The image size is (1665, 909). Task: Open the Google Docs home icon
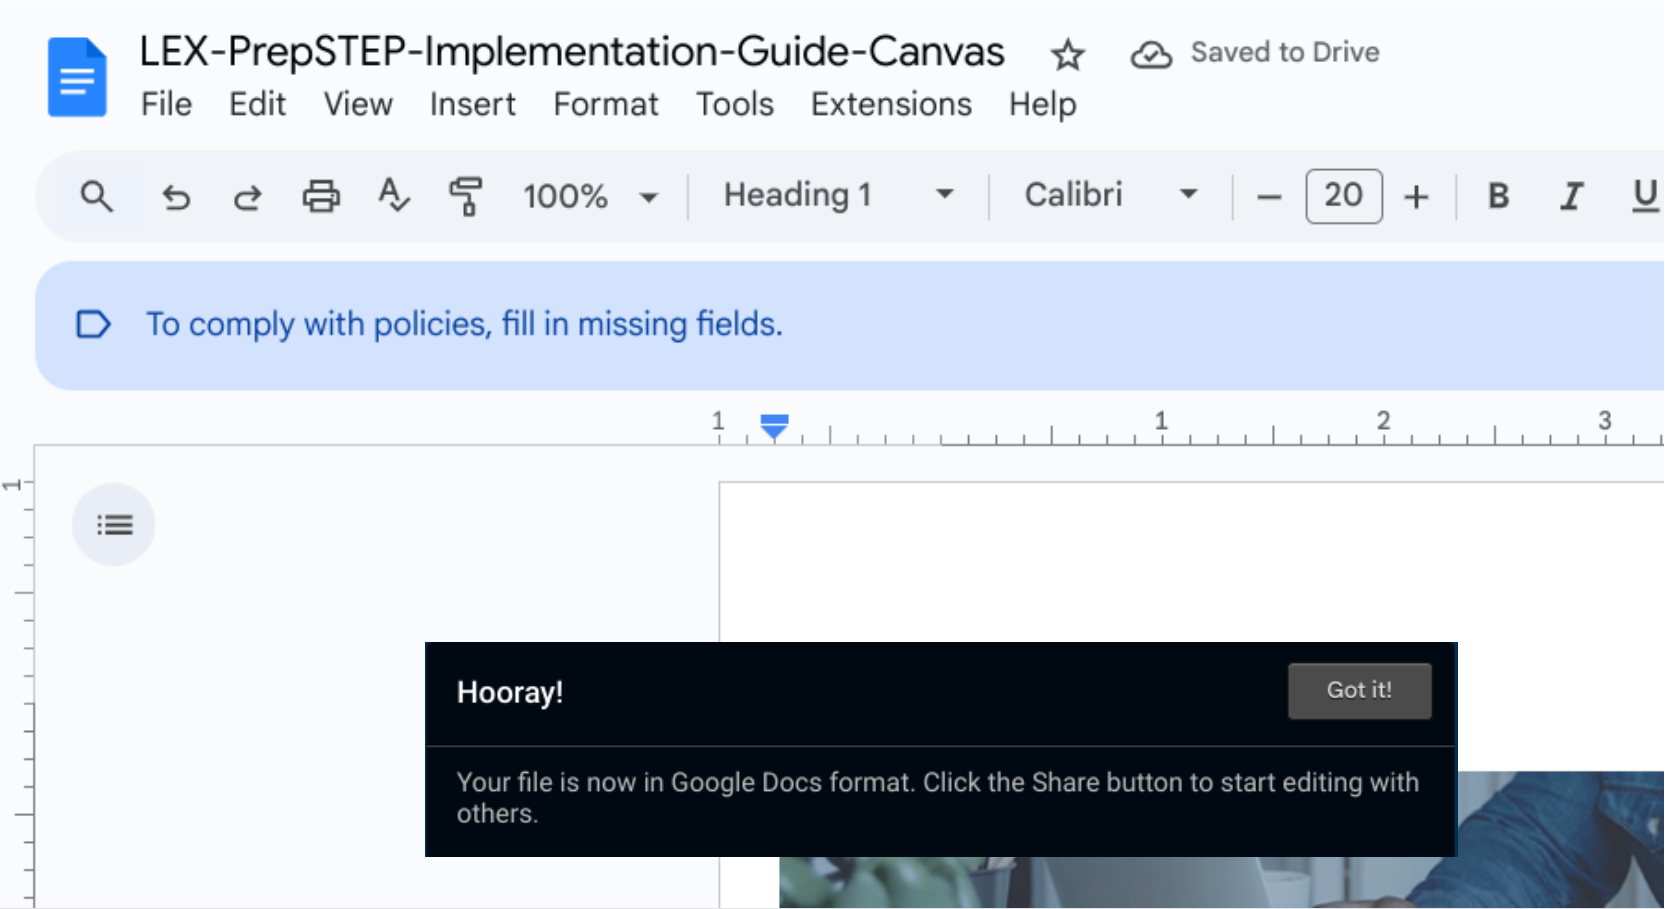pyautogui.click(x=77, y=77)
